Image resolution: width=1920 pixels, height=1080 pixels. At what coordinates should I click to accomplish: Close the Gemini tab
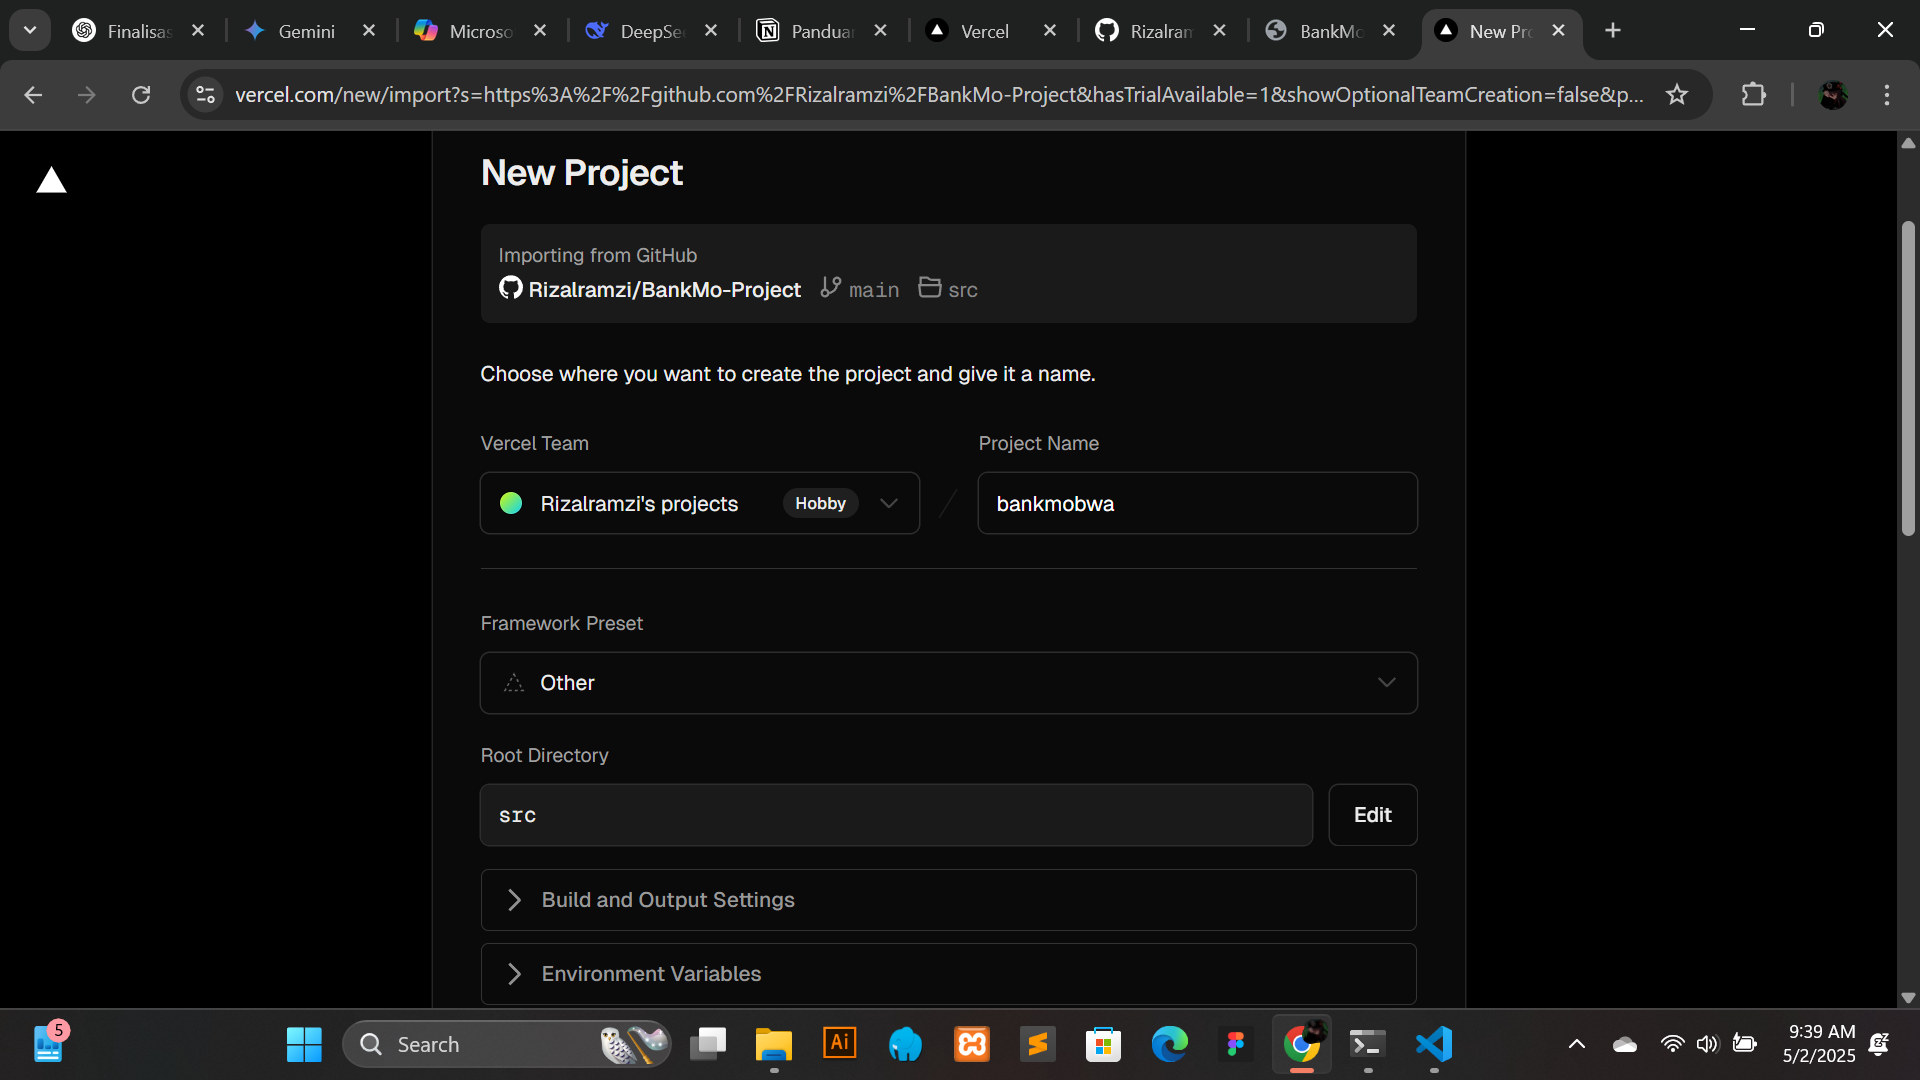pyautogui.click(x=369, y=31)
